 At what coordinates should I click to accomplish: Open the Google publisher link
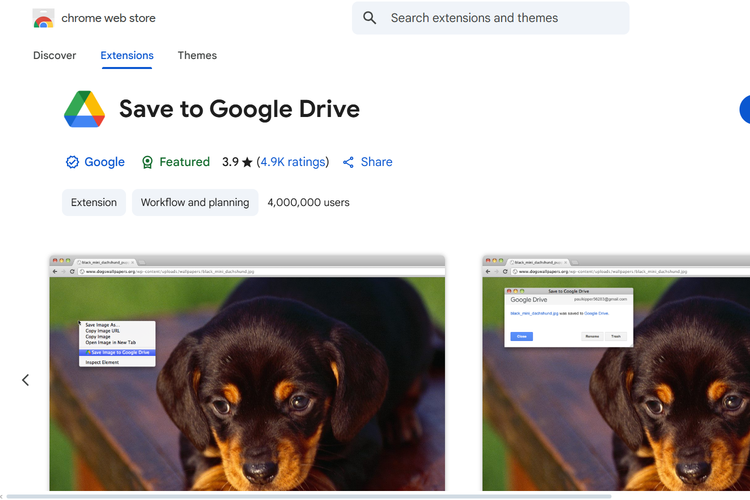click(104, 162)
